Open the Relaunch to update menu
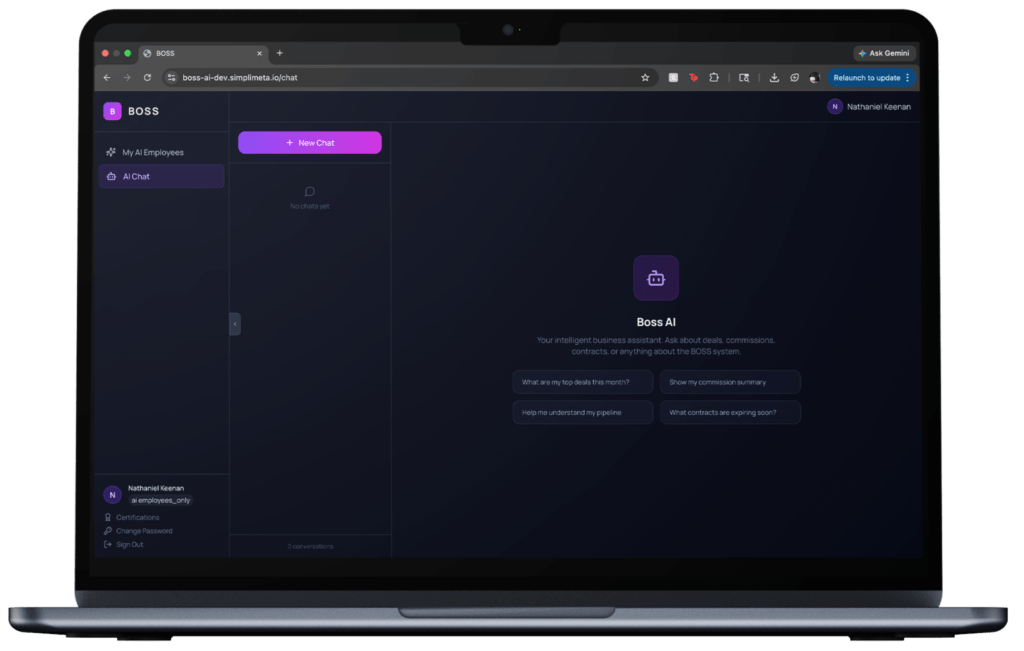1024x651 pixels. (x=869, y=77)
